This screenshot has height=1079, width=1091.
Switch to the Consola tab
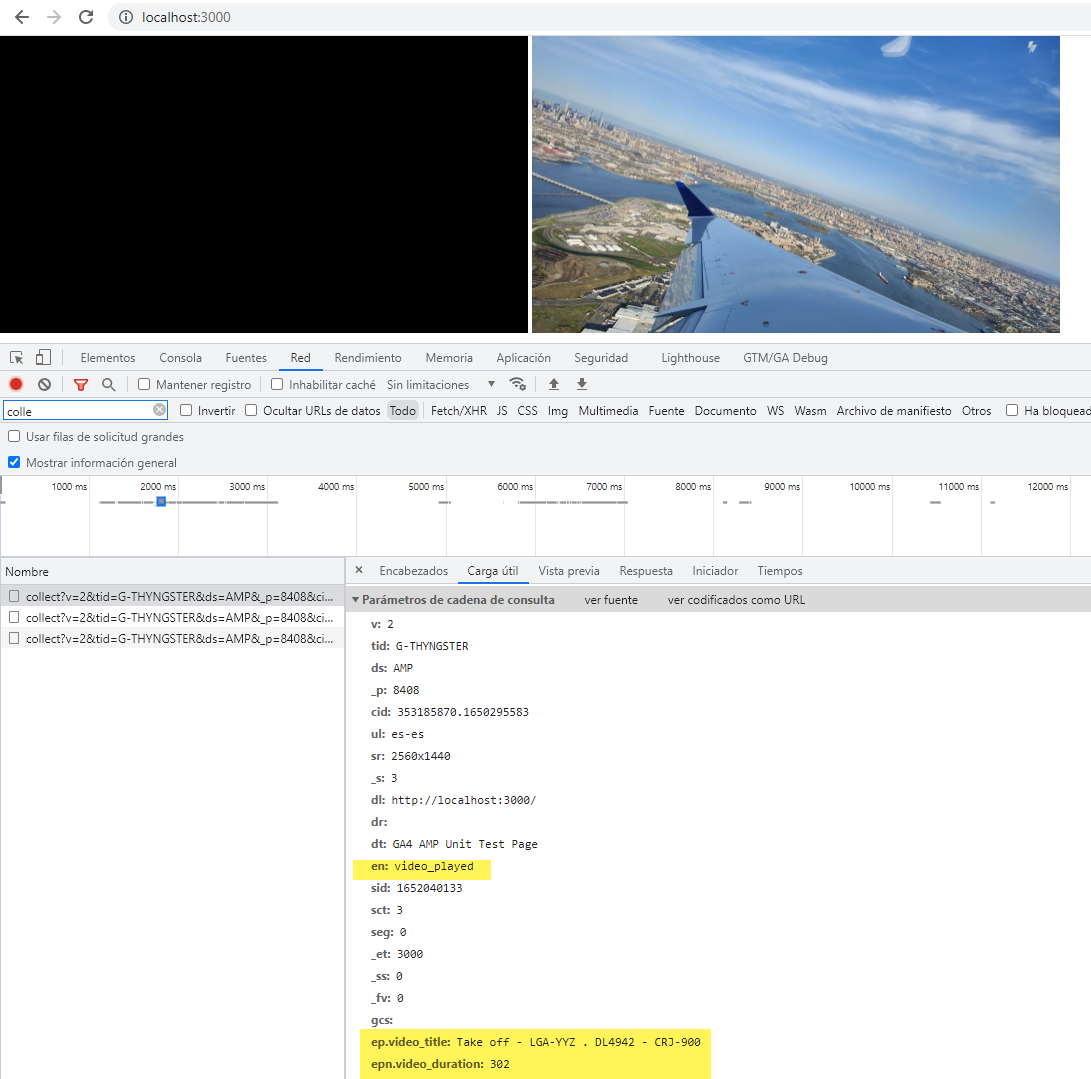[180, 358]
